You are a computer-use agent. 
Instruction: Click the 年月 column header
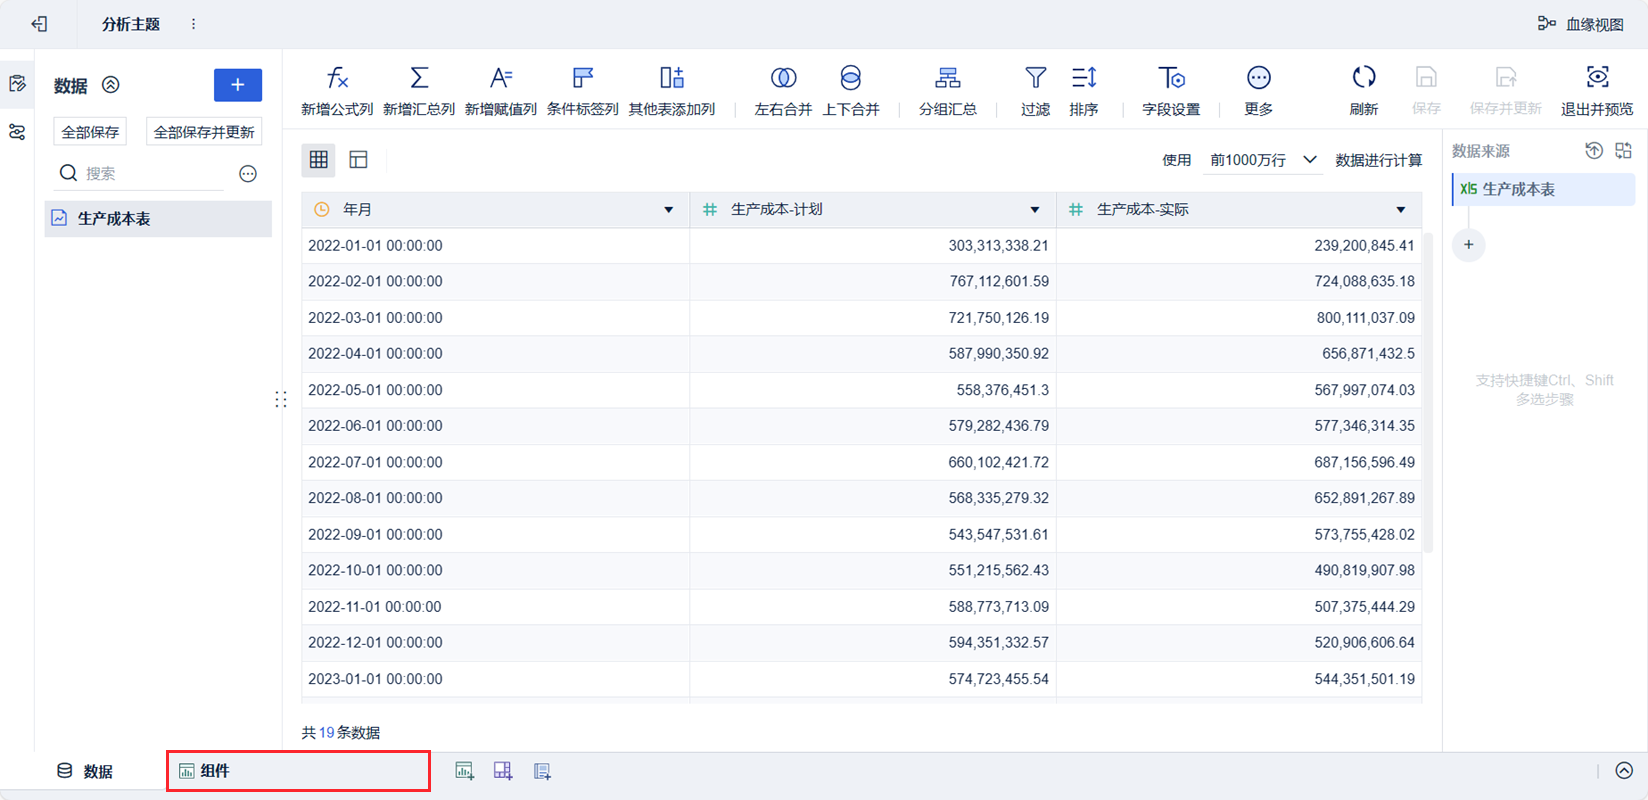pyautogui.click(x=496, y=210)
